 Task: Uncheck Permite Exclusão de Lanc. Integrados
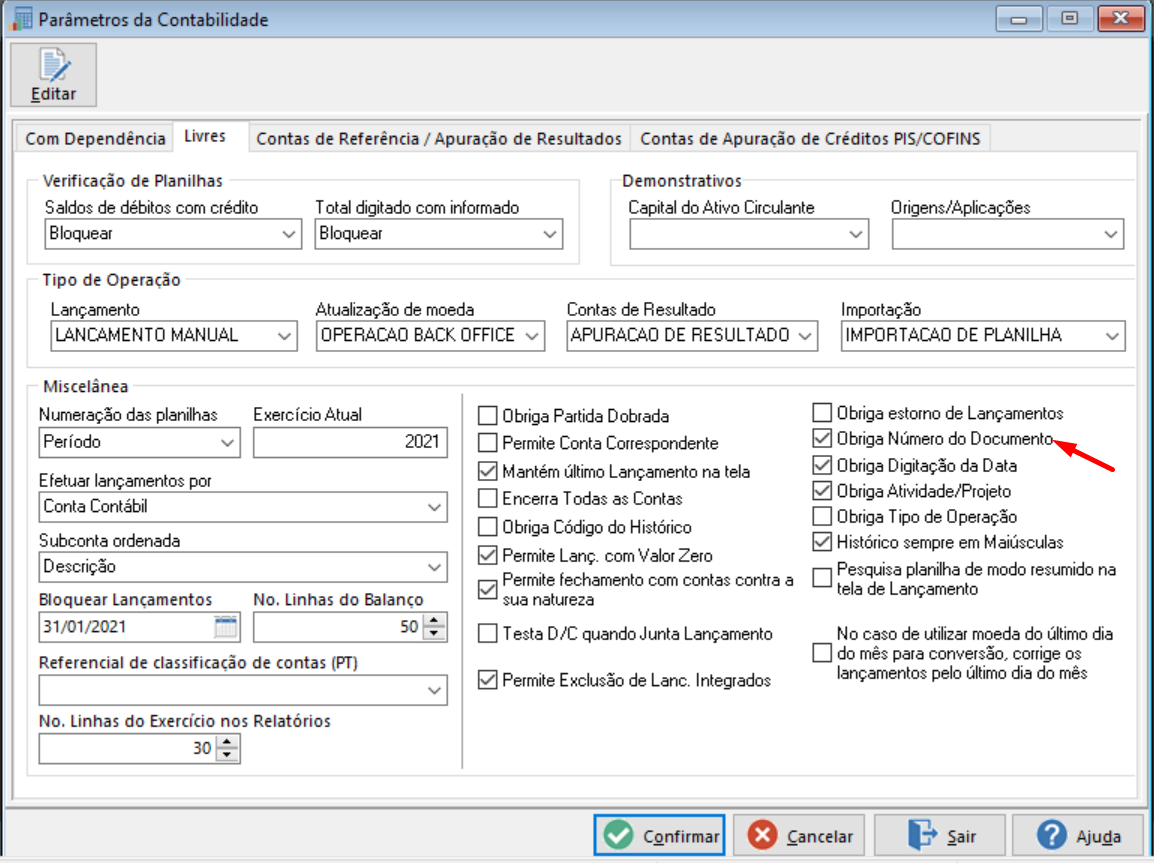pos(487,680)
